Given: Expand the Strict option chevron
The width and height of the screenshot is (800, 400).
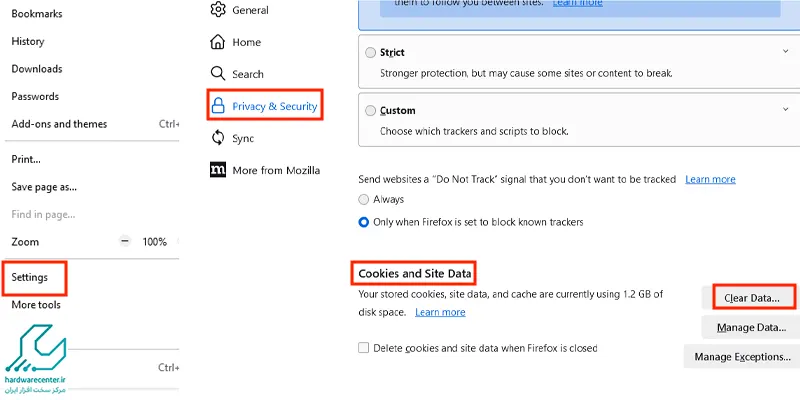Looking at the screenshot, I should coord(785,51).
